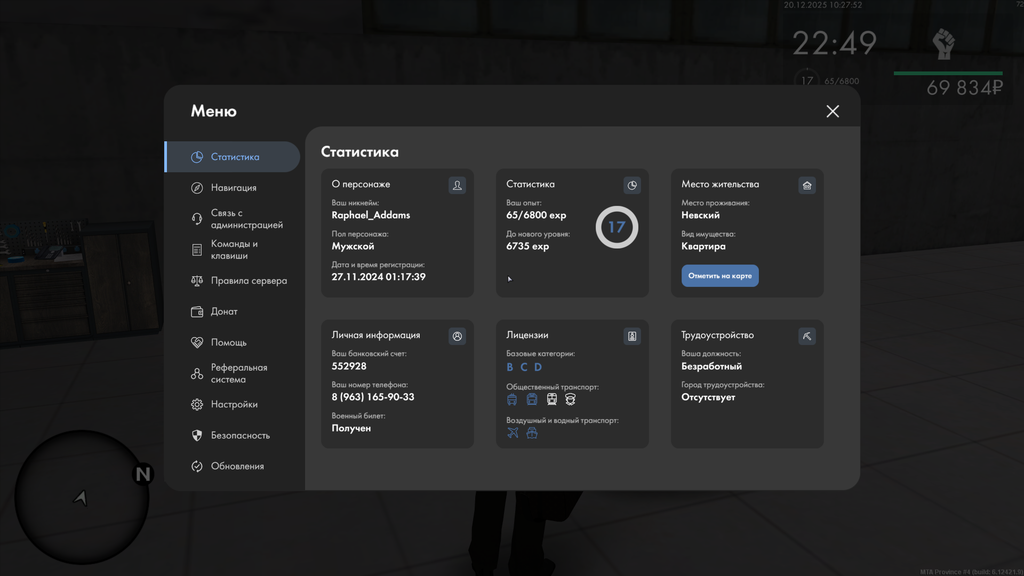Open the Команды и клавиши section
Viewport: 1024px width, 576px height.
233,249
